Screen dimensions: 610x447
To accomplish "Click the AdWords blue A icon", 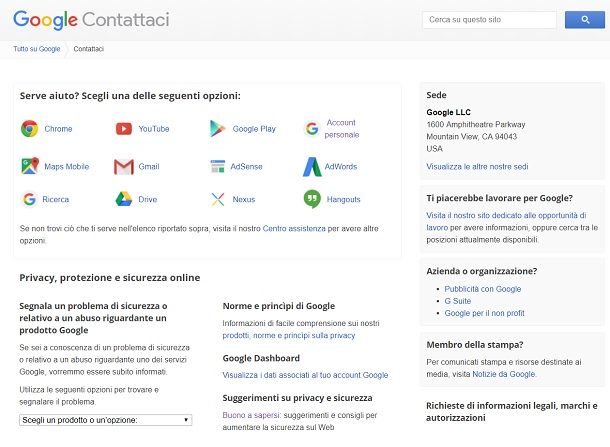I will (x=312, y=167).
